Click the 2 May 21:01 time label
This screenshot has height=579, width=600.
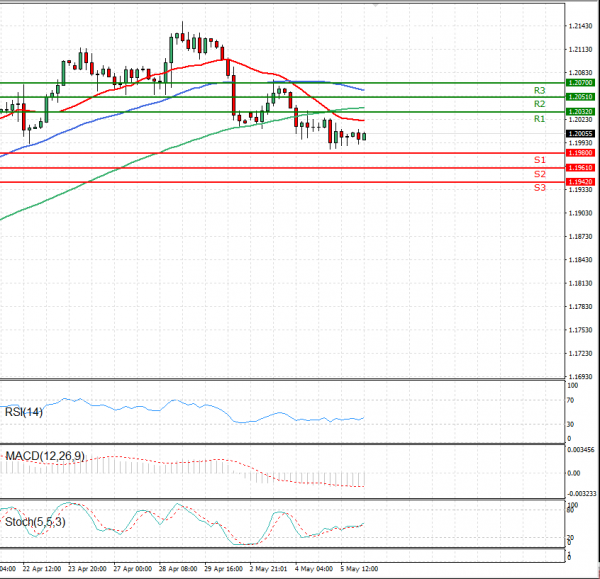click(268, 569)
